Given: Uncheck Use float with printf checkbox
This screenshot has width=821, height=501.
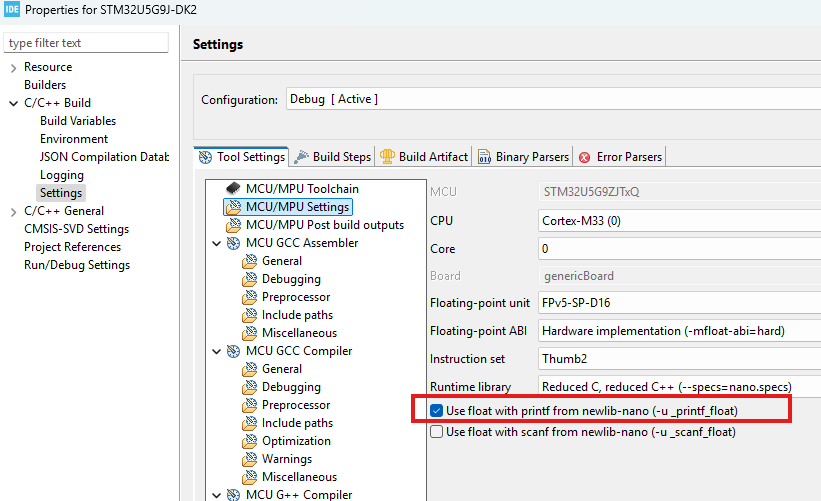Looking at the screenshot, I should point(436,411).
